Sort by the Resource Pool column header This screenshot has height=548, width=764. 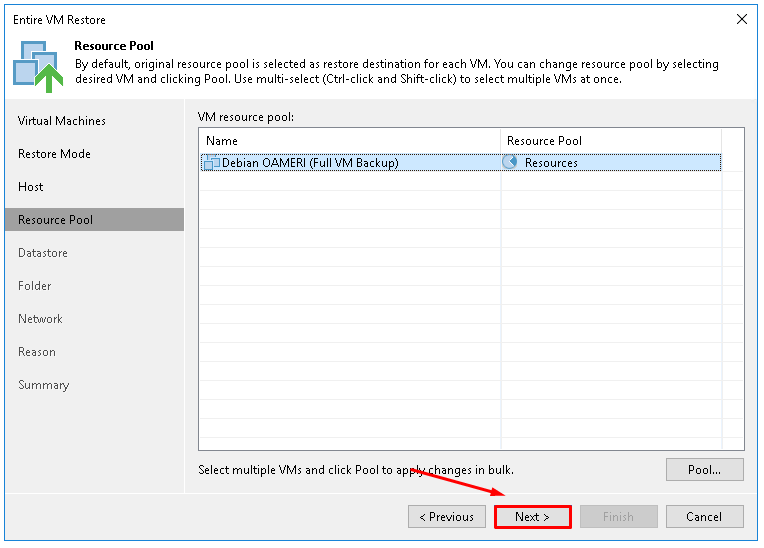[x=611, y=141]
